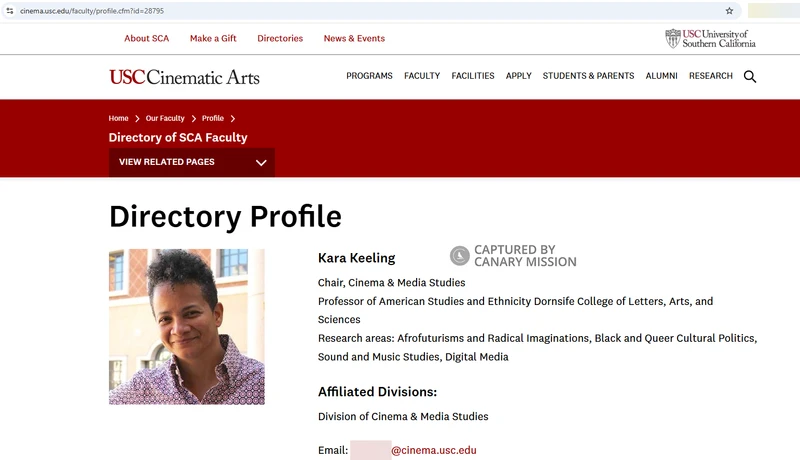Select the name text Kara Keeling
This screenshot has height=460, width=800.
[x=357, y=258]
